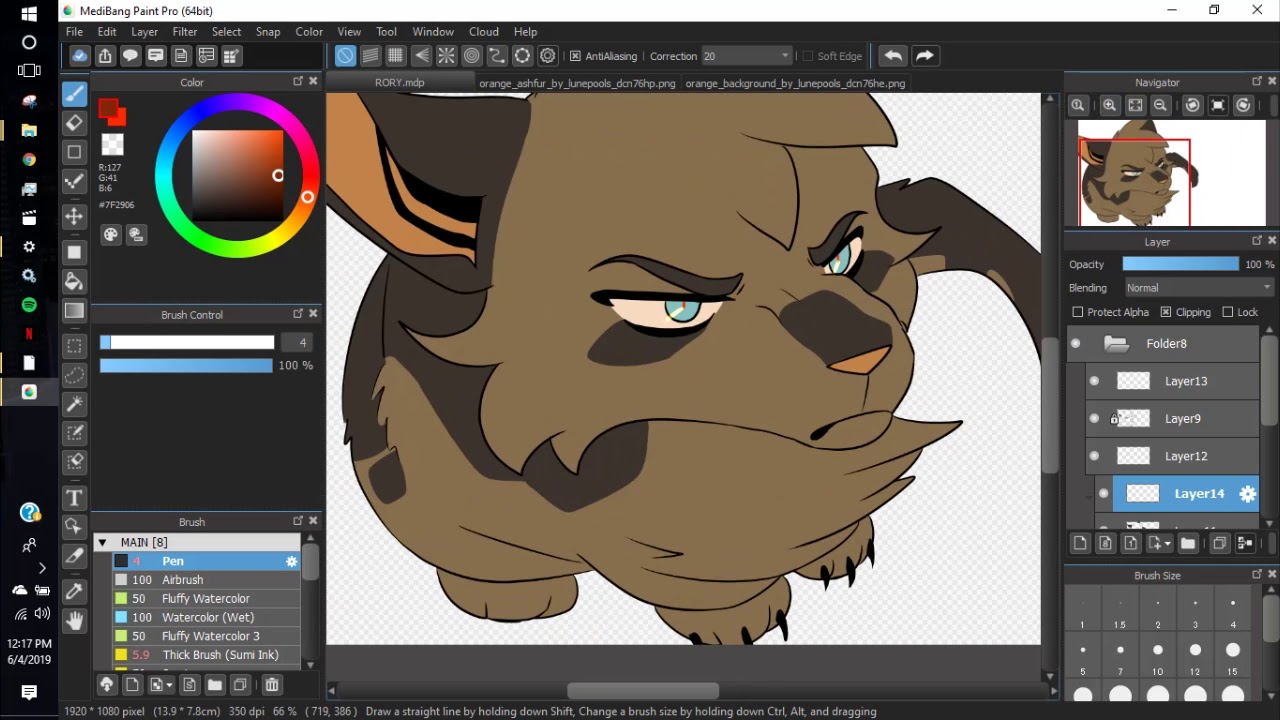Viewport: 1280px width, 720px height.
Task: Toggle Clipping checkbox
Action: coord(1165,312)
